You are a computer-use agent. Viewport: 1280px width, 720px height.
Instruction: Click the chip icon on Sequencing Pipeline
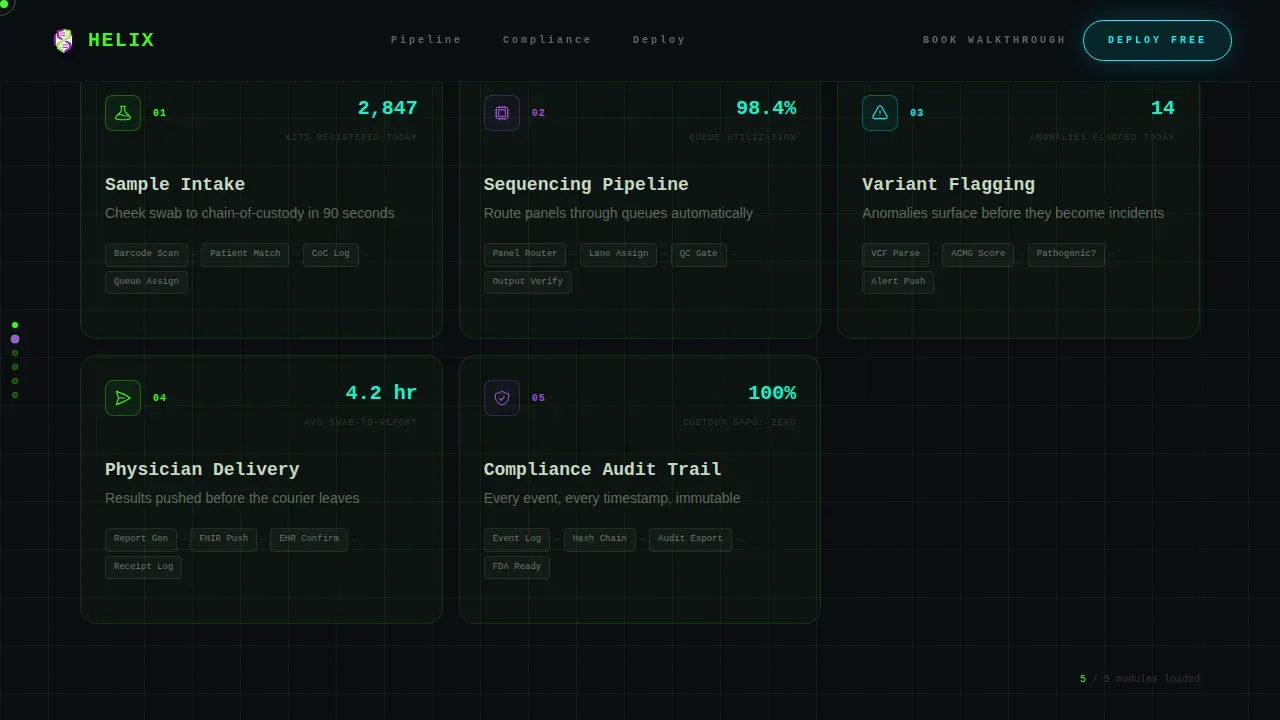[x=502, y=113]
